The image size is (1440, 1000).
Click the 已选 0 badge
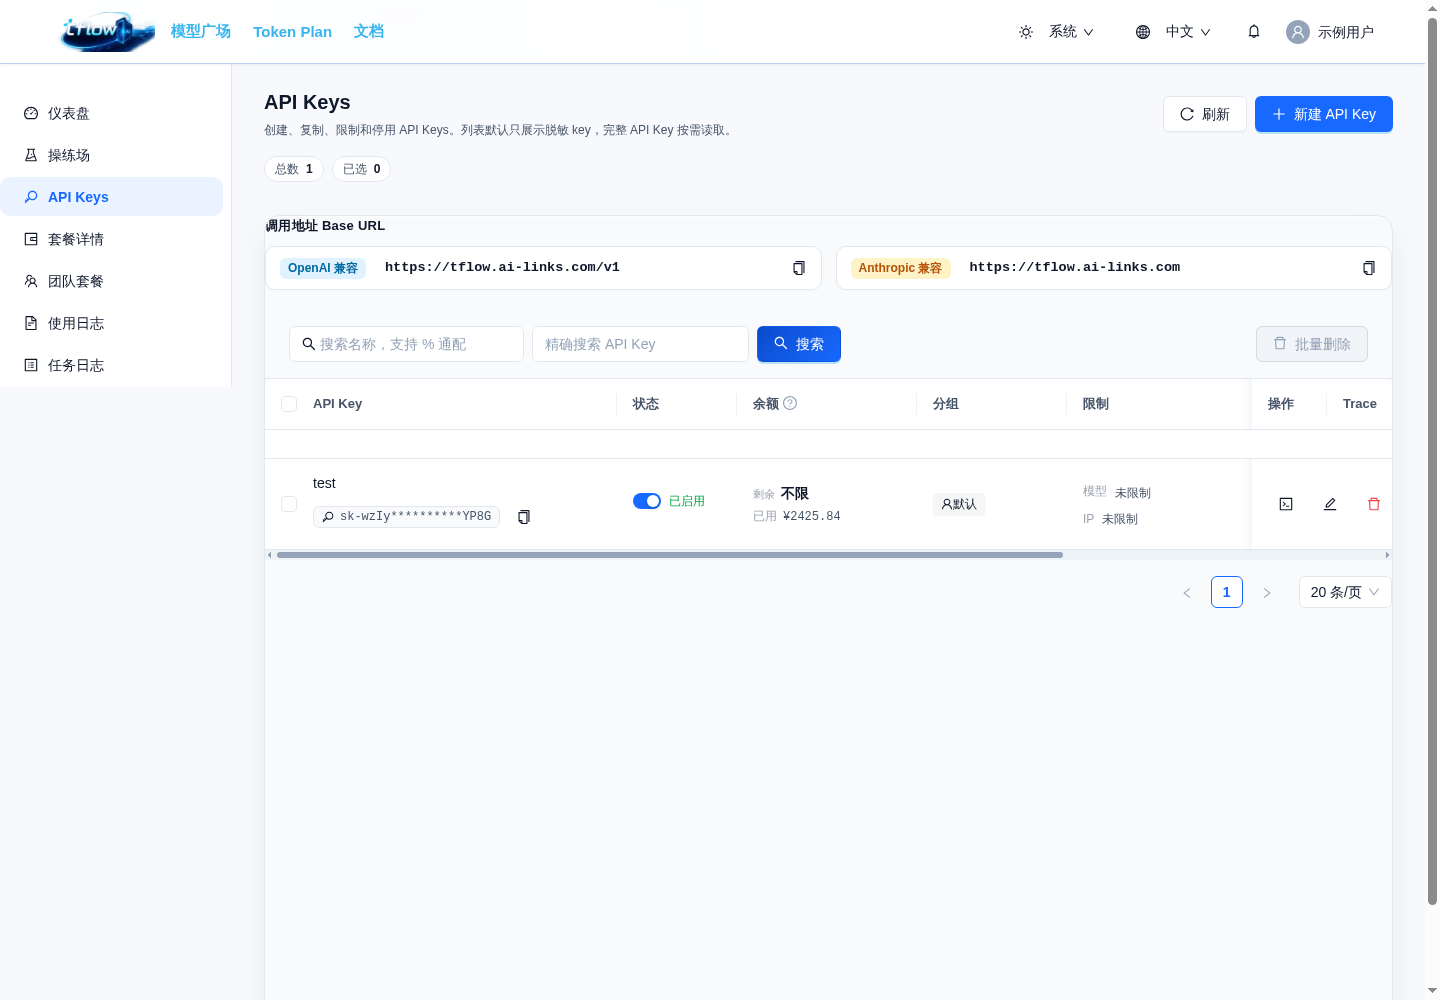(362, 169)
